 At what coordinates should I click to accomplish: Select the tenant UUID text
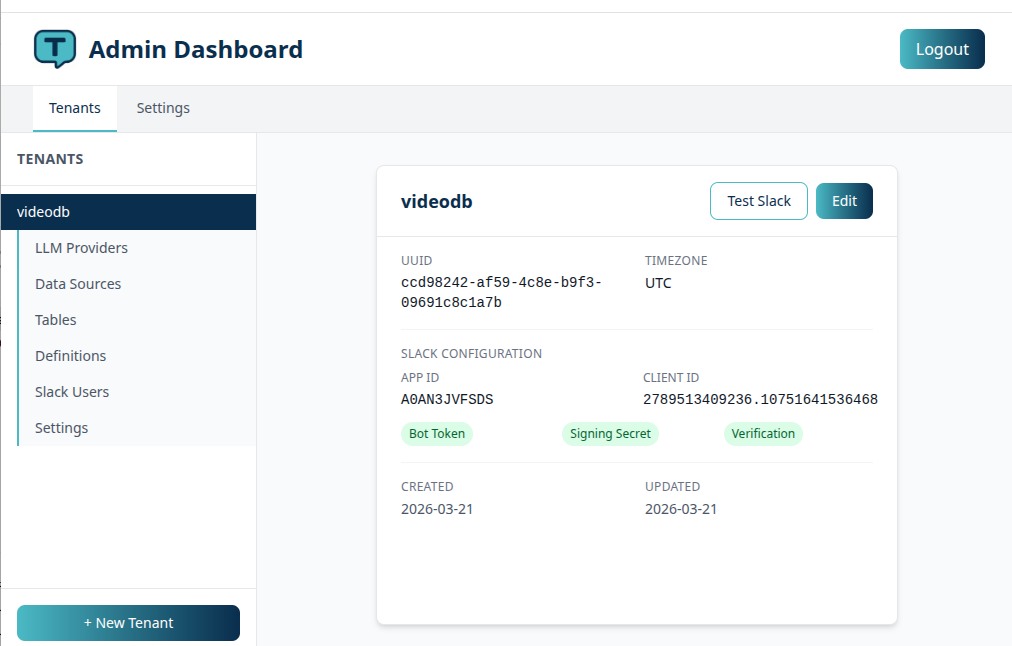click(500, 293)
